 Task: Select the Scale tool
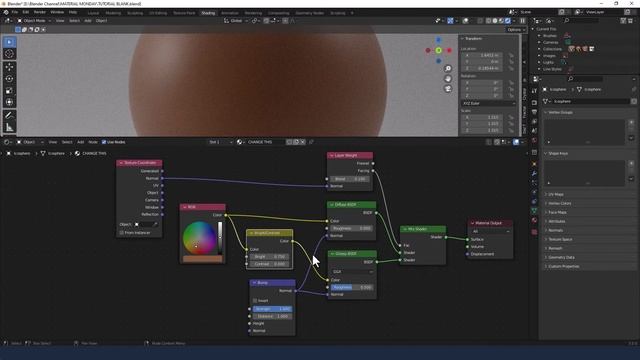coord(9,91)
